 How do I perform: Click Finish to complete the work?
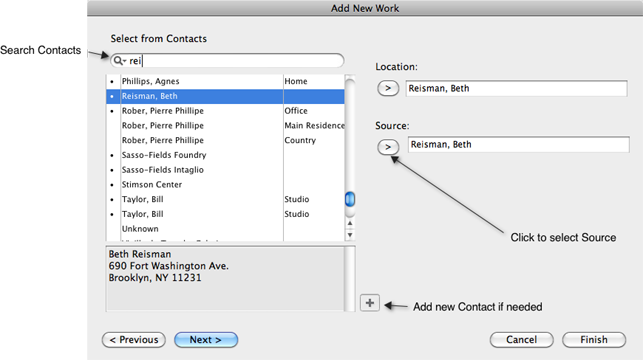point(594,339)
